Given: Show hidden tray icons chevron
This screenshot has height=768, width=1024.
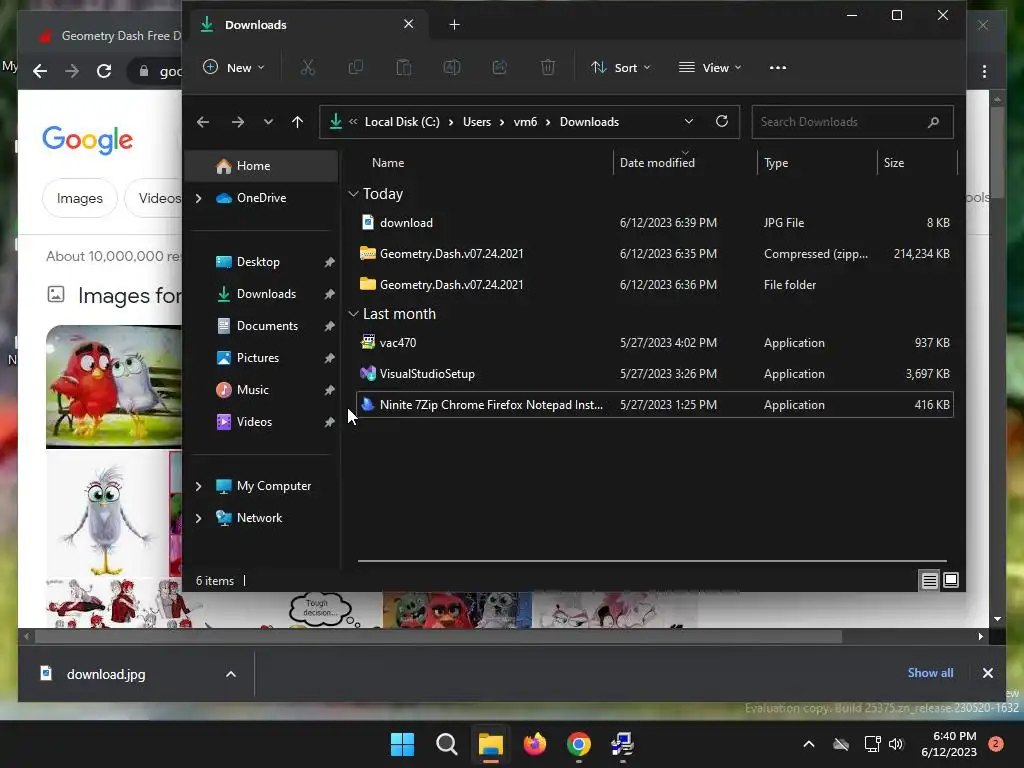Looking at the screenshot, I should [808, 744].
